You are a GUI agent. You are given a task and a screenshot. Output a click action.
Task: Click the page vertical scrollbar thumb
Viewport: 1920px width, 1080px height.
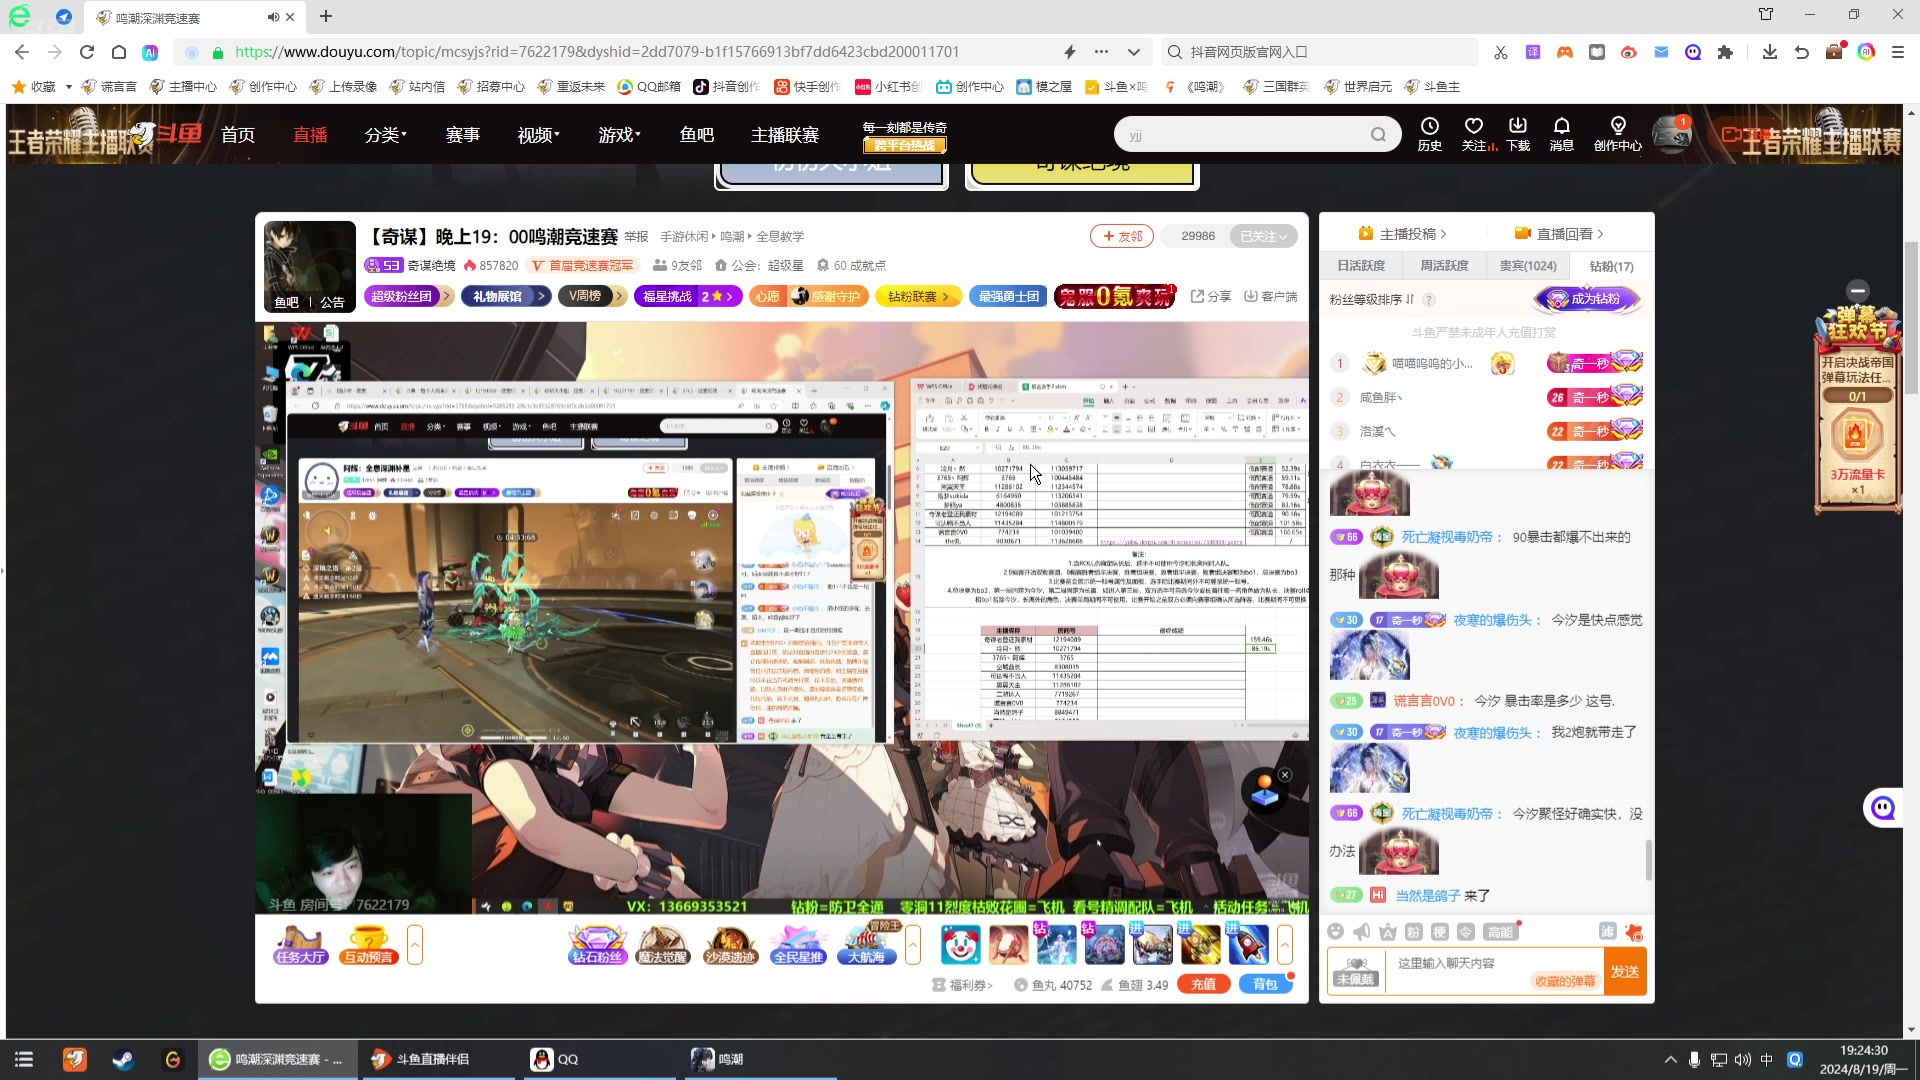pyautogui.click(x=1911, y=319)
